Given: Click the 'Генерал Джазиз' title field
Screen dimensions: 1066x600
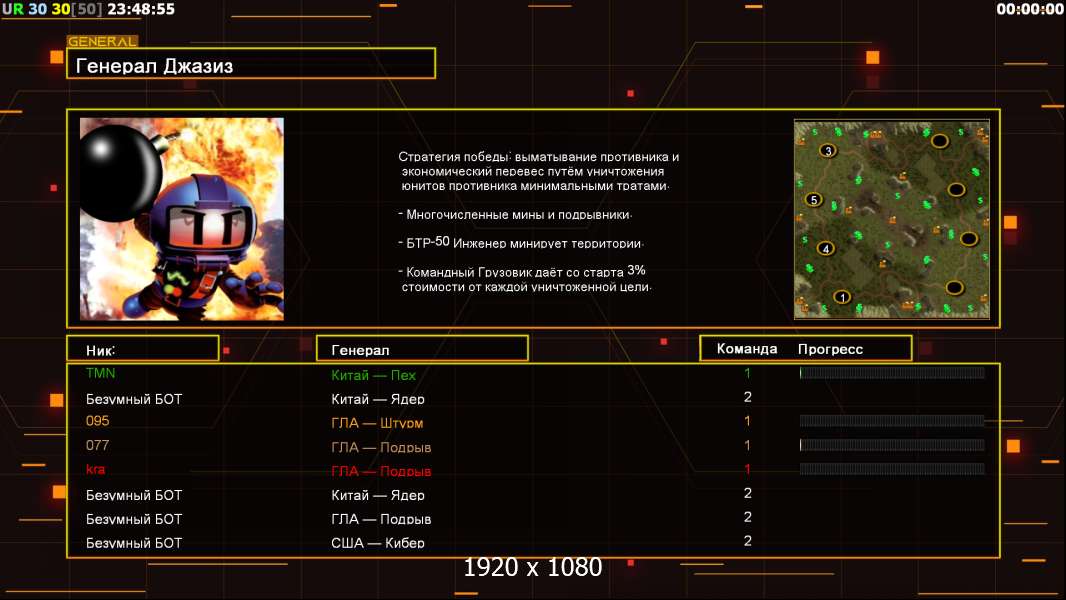Looking at the screenshot, I should point(251,63).
